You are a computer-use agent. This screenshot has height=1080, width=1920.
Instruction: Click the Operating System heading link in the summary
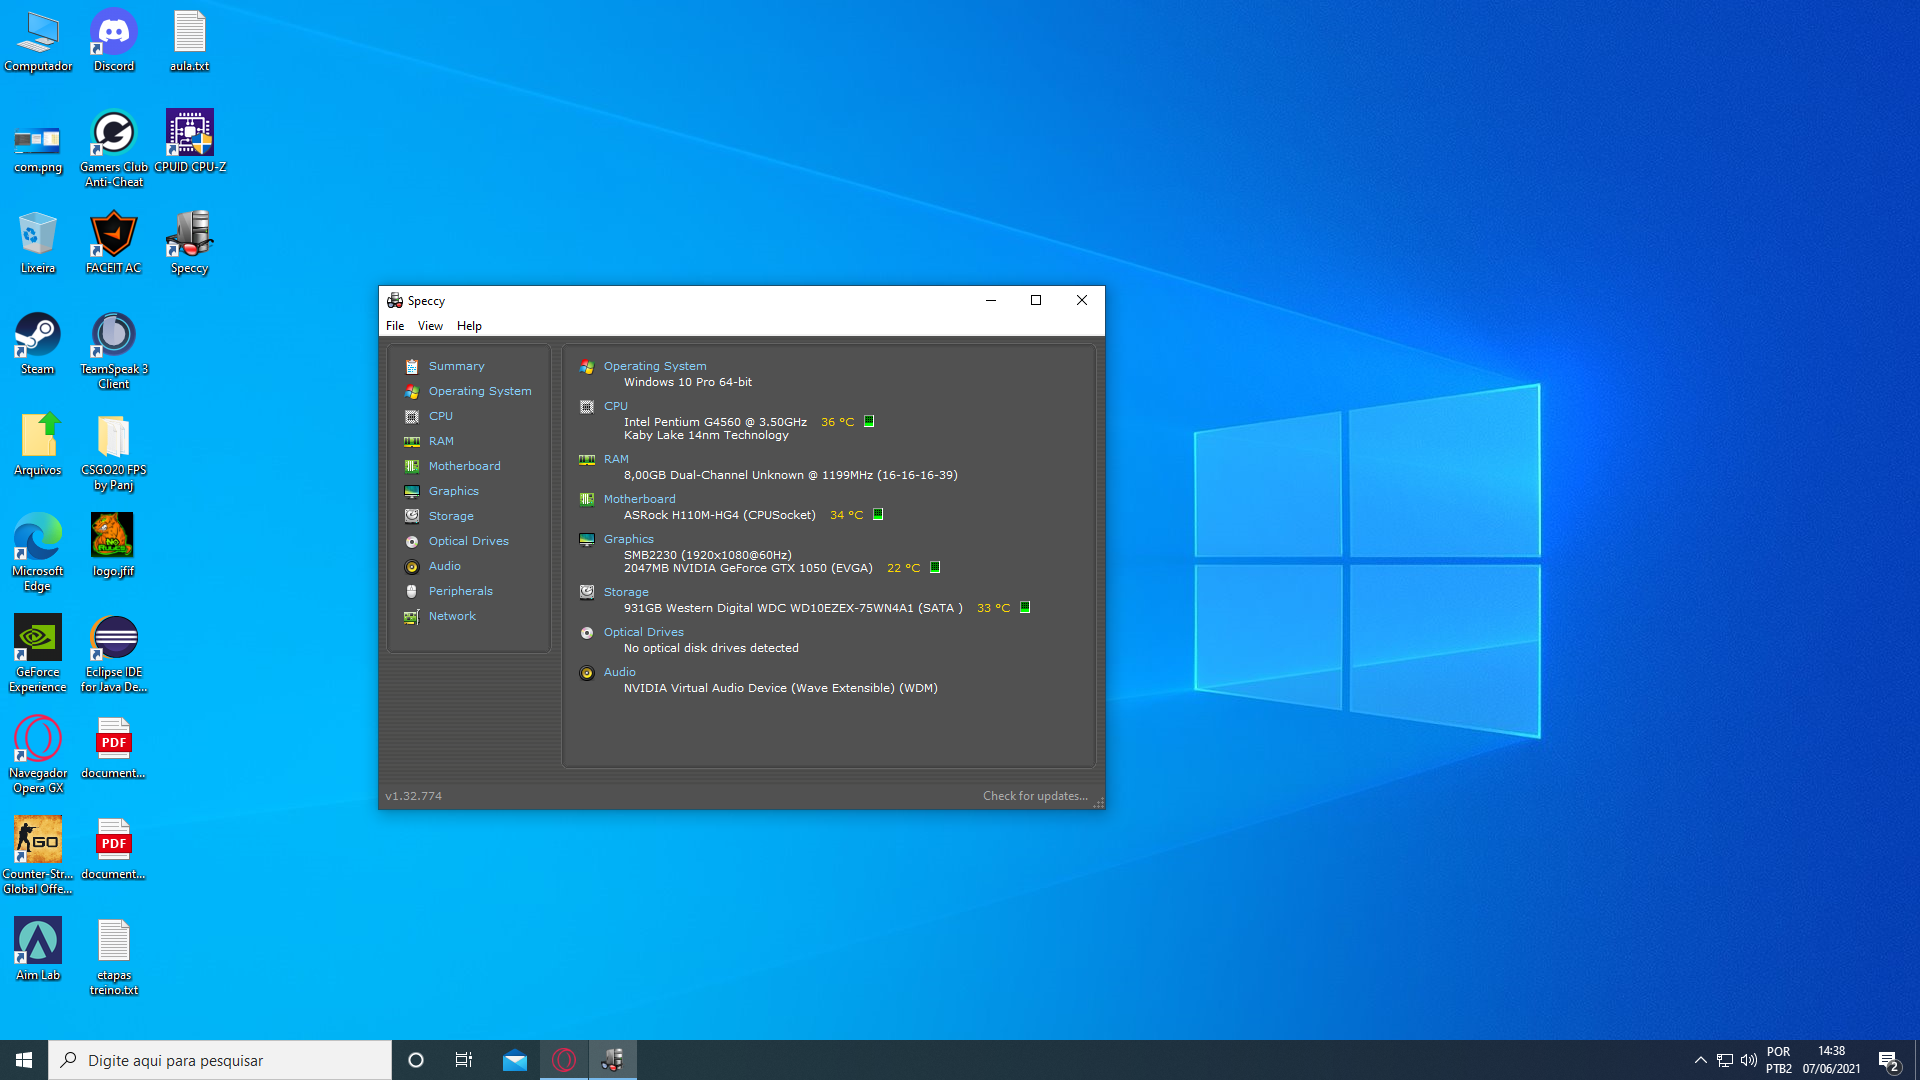[655, 366]
